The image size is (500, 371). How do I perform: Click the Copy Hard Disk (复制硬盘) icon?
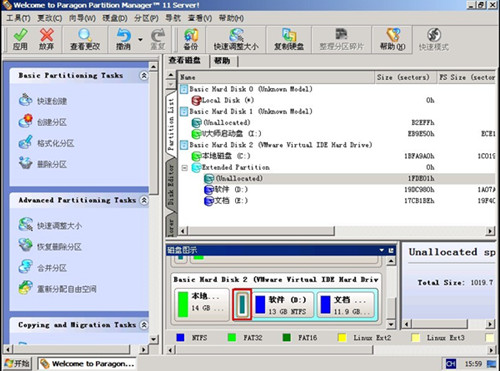click(289, 35)
